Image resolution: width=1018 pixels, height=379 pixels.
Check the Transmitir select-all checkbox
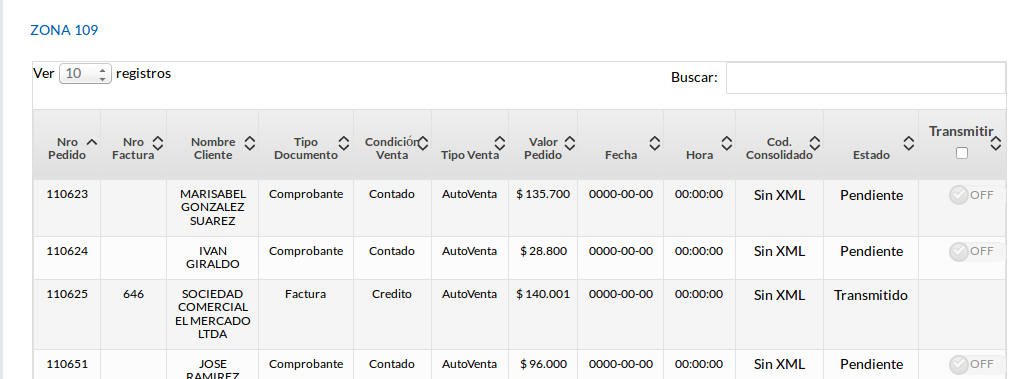[962, 153]
